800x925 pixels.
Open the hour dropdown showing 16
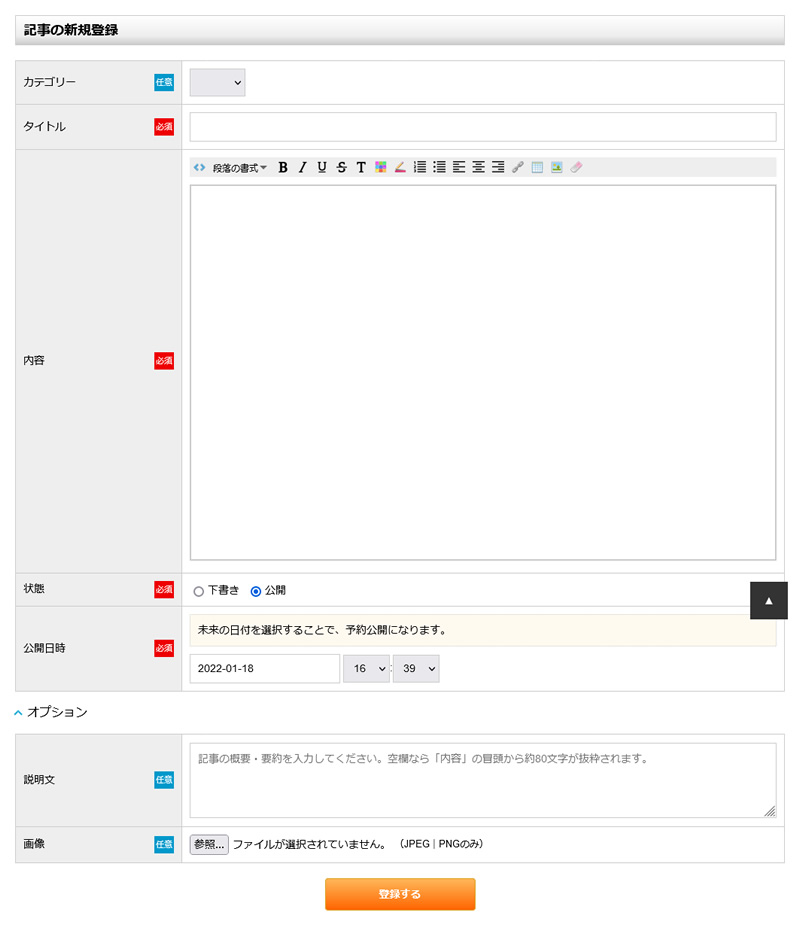(366, 668)
